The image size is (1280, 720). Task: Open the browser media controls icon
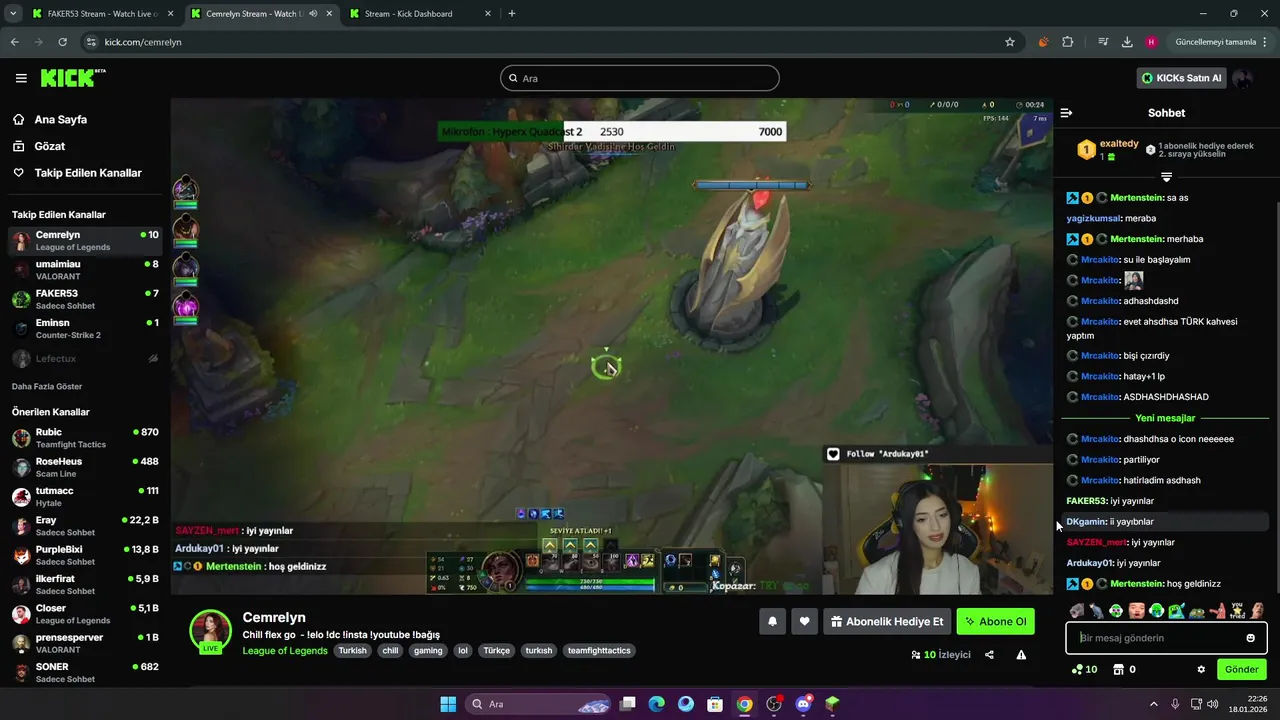(1102, 42)
